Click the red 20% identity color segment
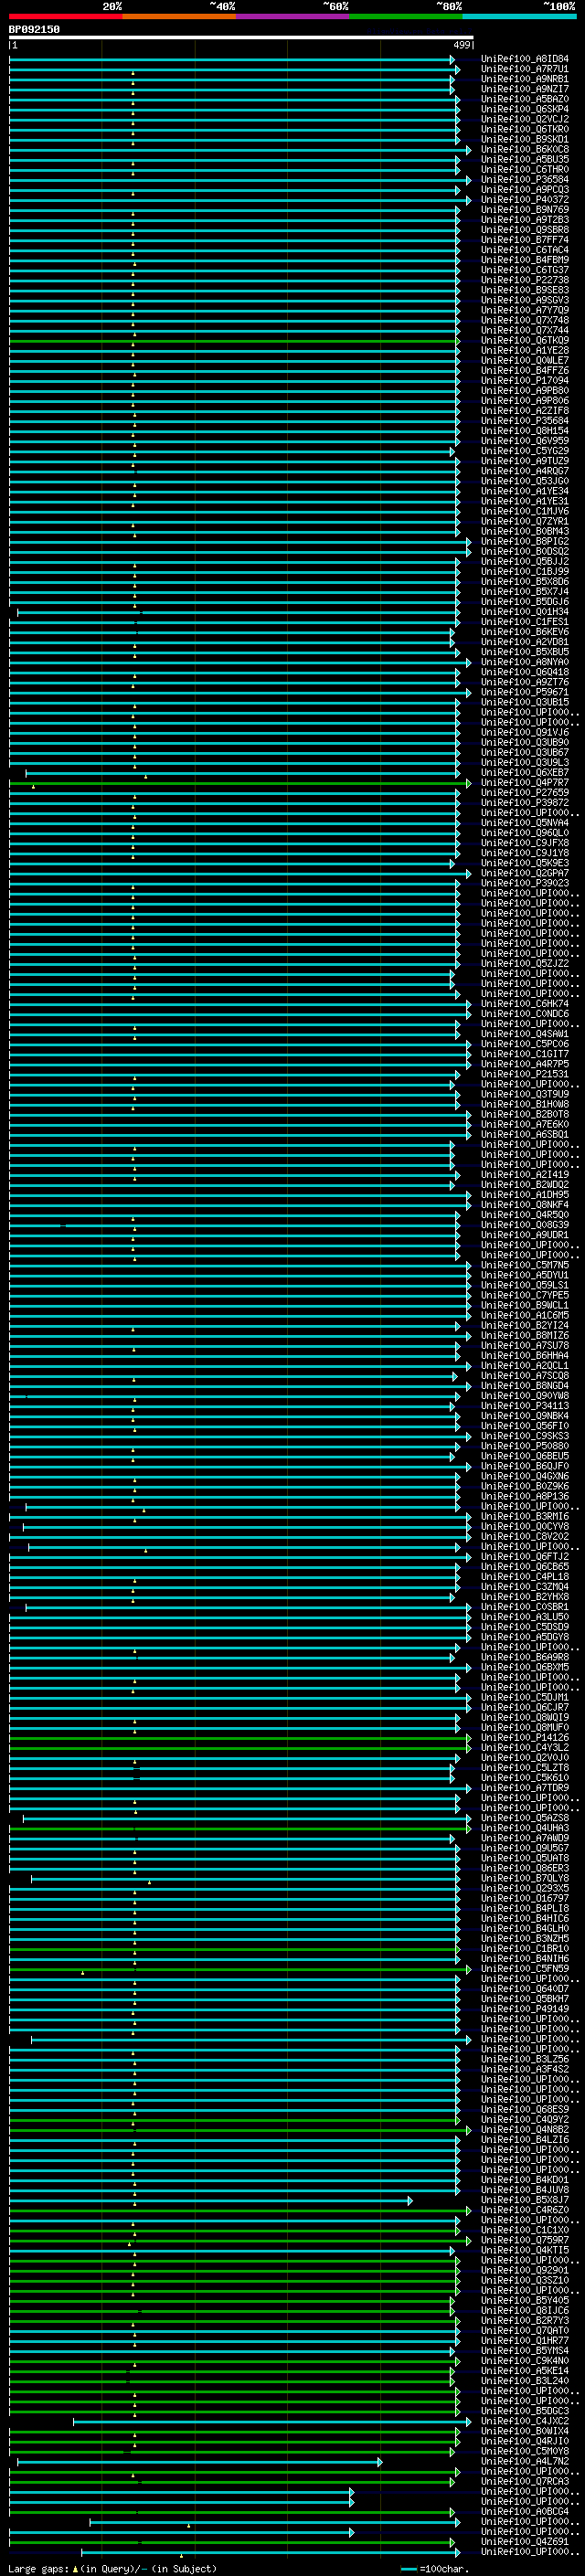This screenshot has width=585, height=2576. (66, 16)
